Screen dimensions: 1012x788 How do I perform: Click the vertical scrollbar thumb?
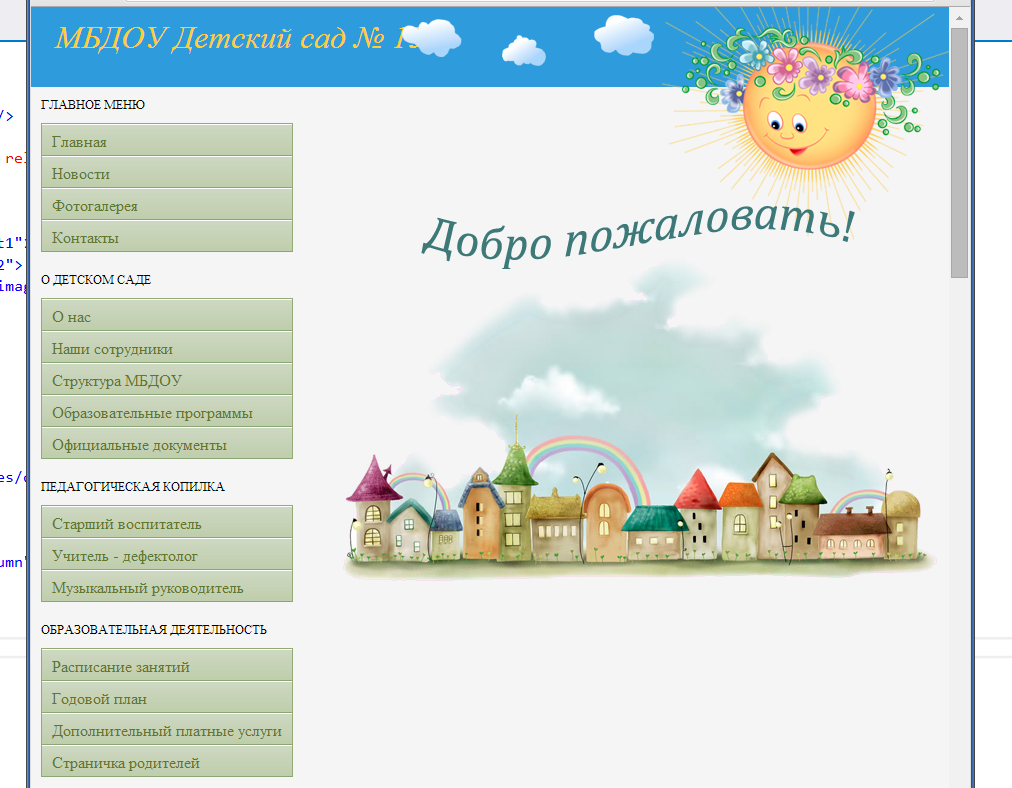[x=959, y=150]
